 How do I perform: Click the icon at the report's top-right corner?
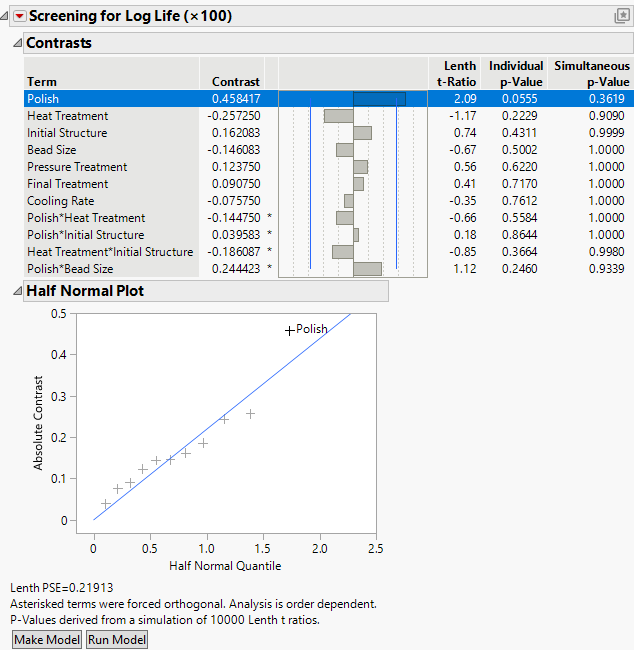621,16
